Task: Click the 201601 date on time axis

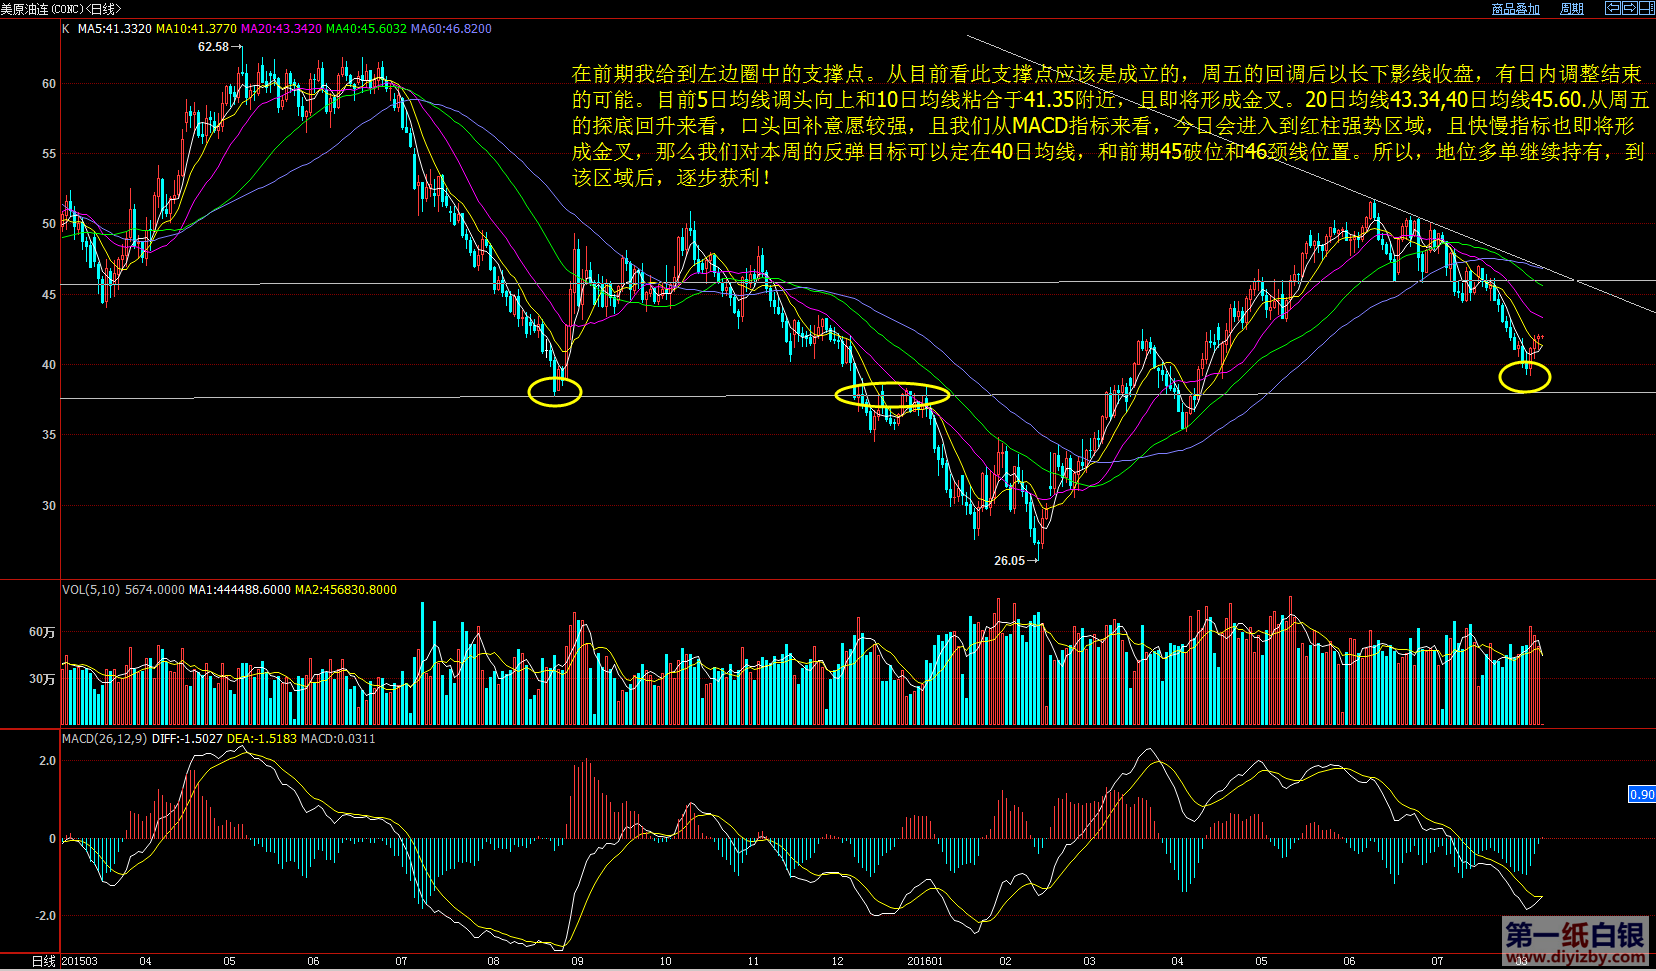Action: click(x=924, y=961)
